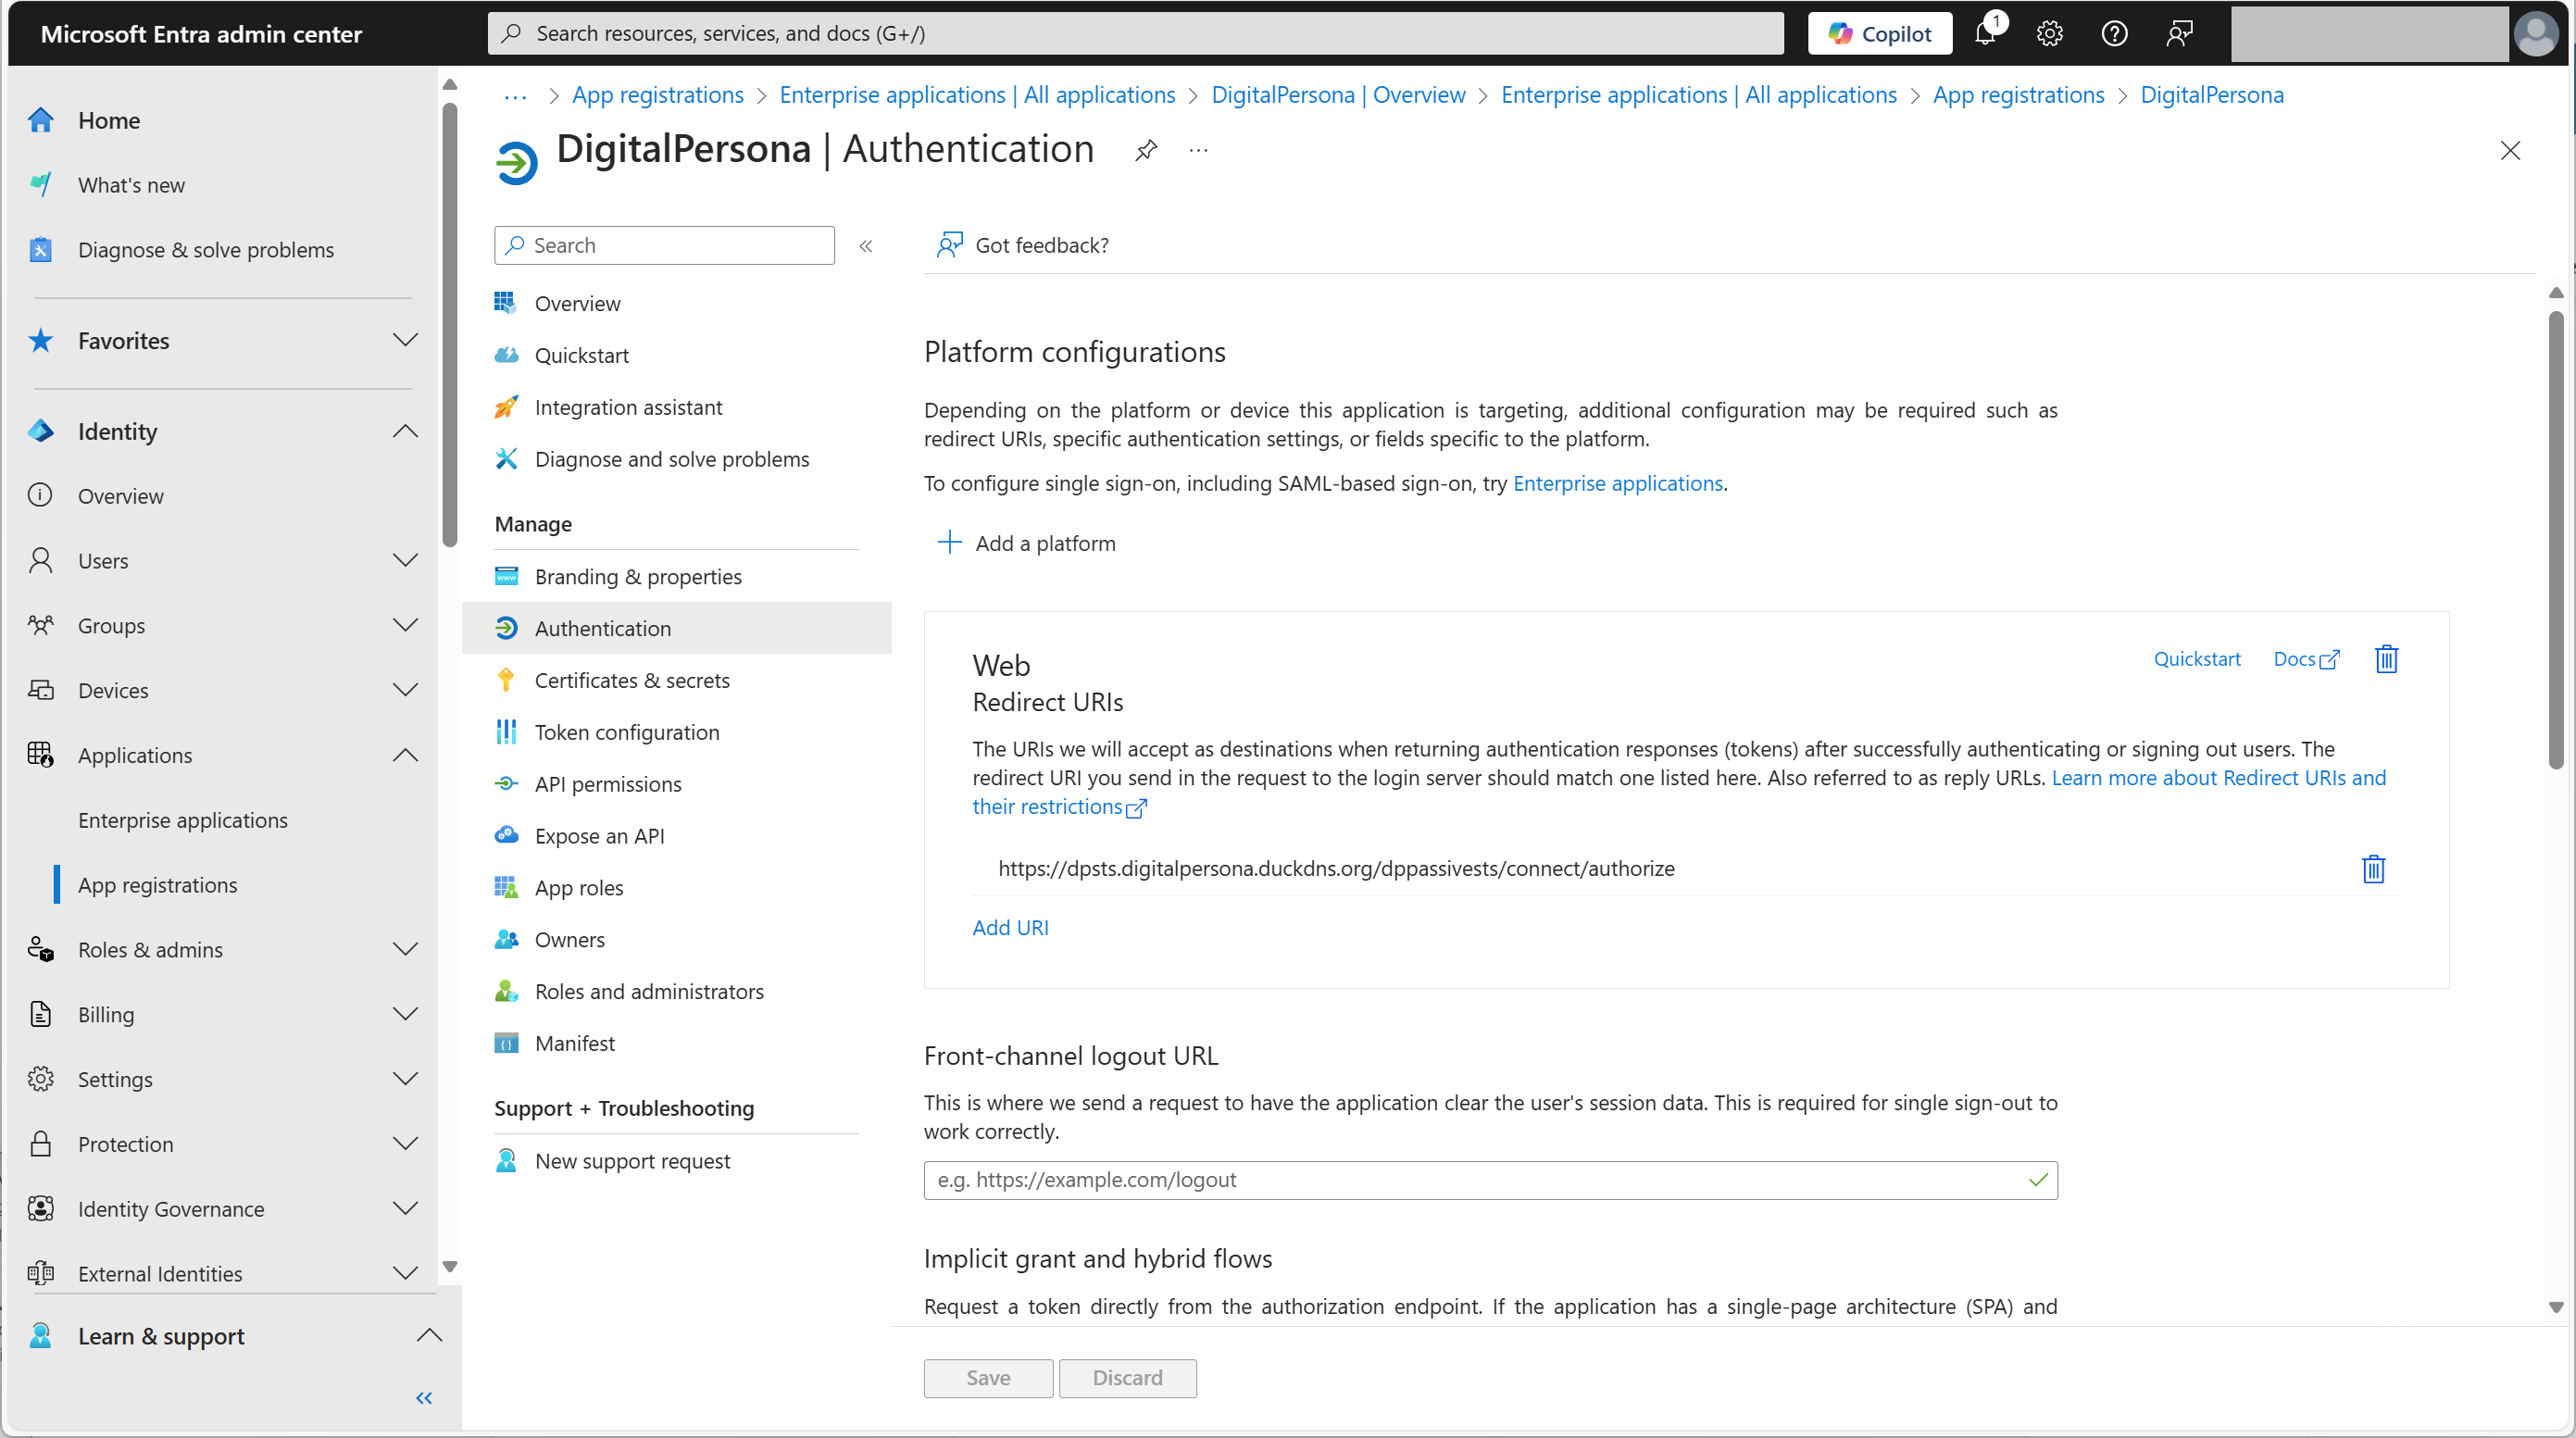The height and width of the screenshot is (1438, 2576).
Task: Click the Expose an API cloud icon
Action: pyautogui.click(x=506, y=835)
